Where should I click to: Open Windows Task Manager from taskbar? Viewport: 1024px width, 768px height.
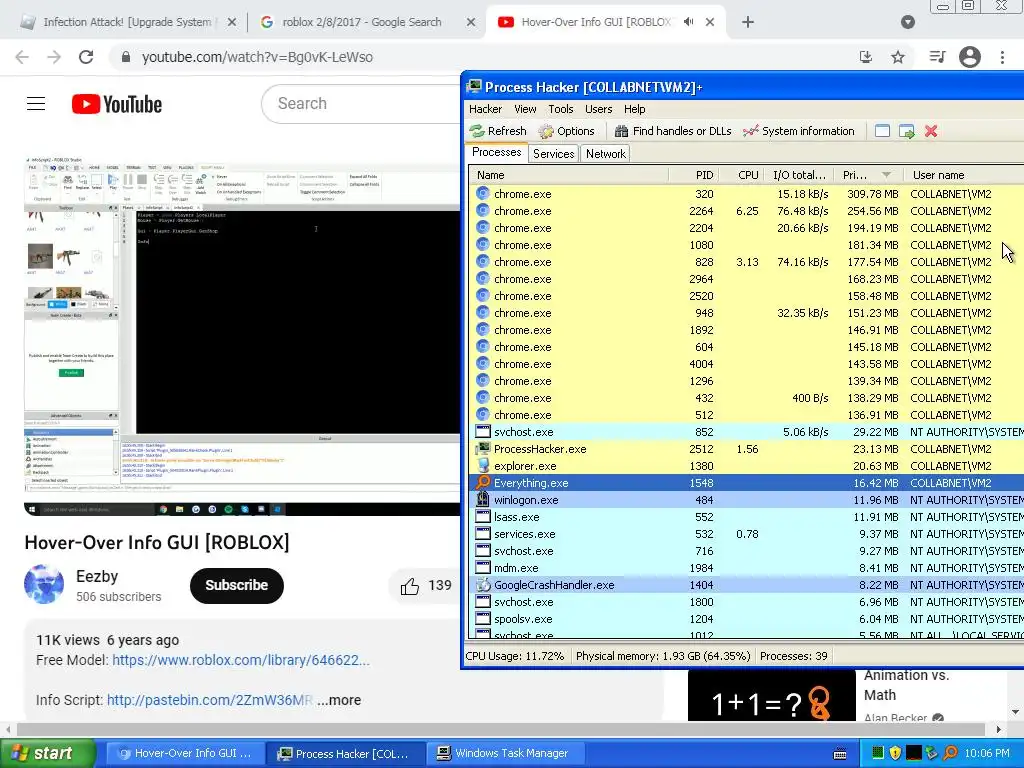(x=505, y=753)
